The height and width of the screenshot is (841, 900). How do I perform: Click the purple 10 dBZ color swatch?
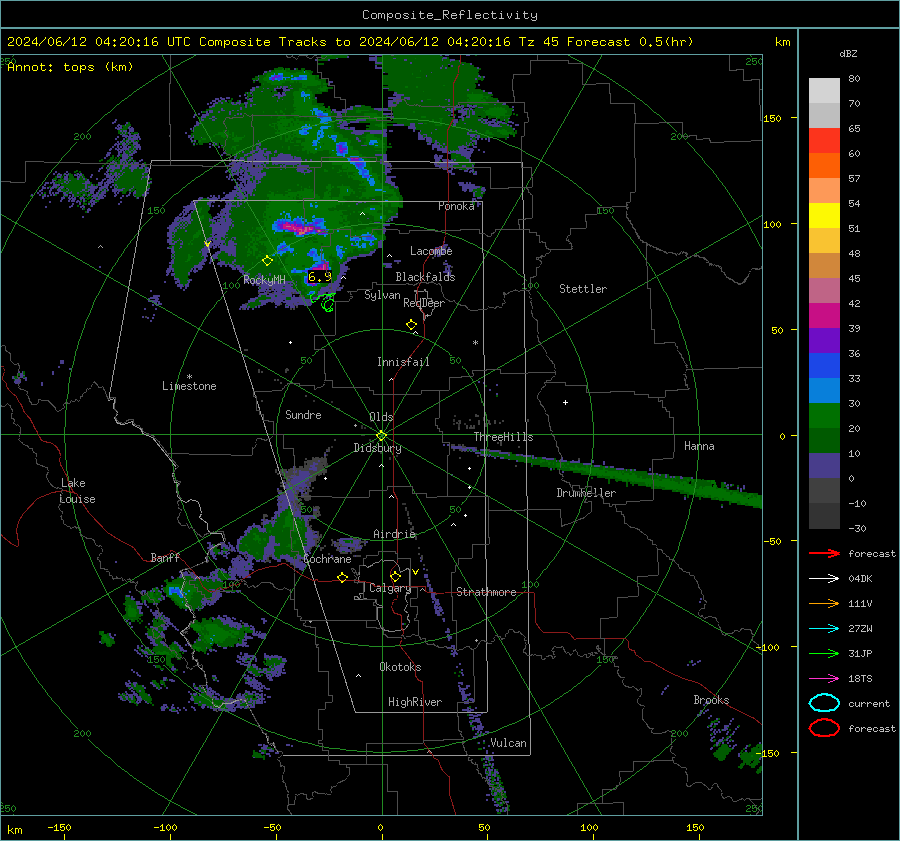[x=824, y=465]
